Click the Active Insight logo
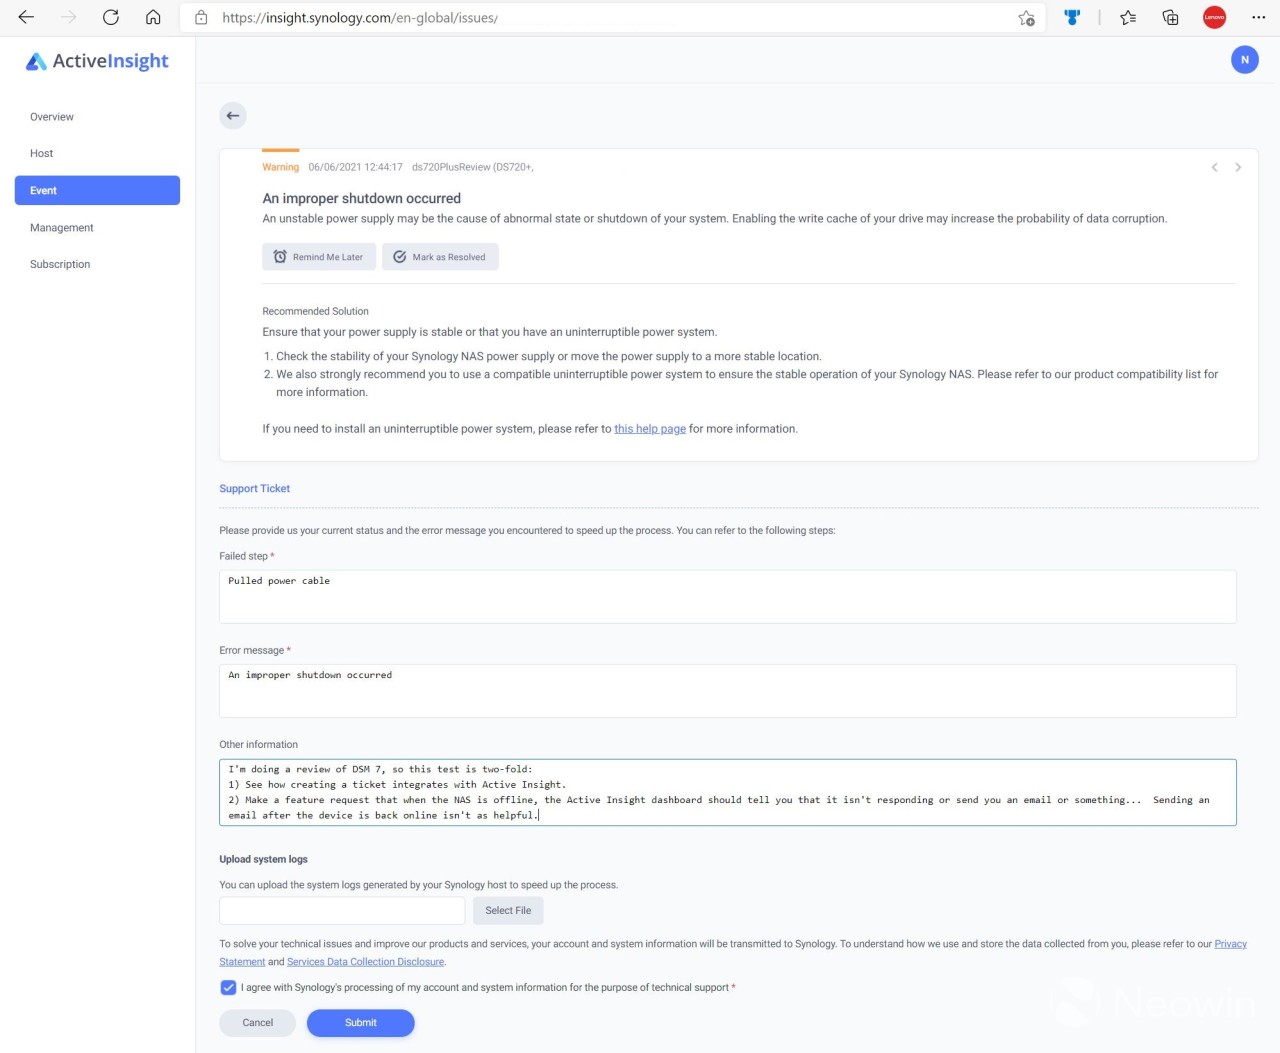Screen dimensions: 1280x1053 [x=97, y=61]
